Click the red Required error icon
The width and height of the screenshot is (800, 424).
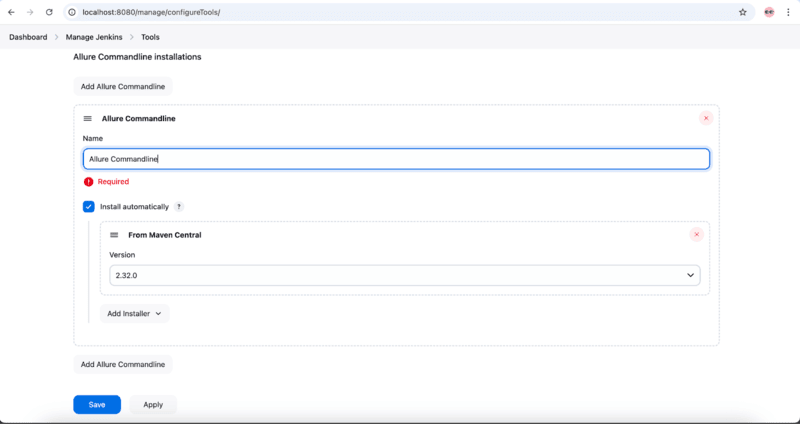point(89,181)
